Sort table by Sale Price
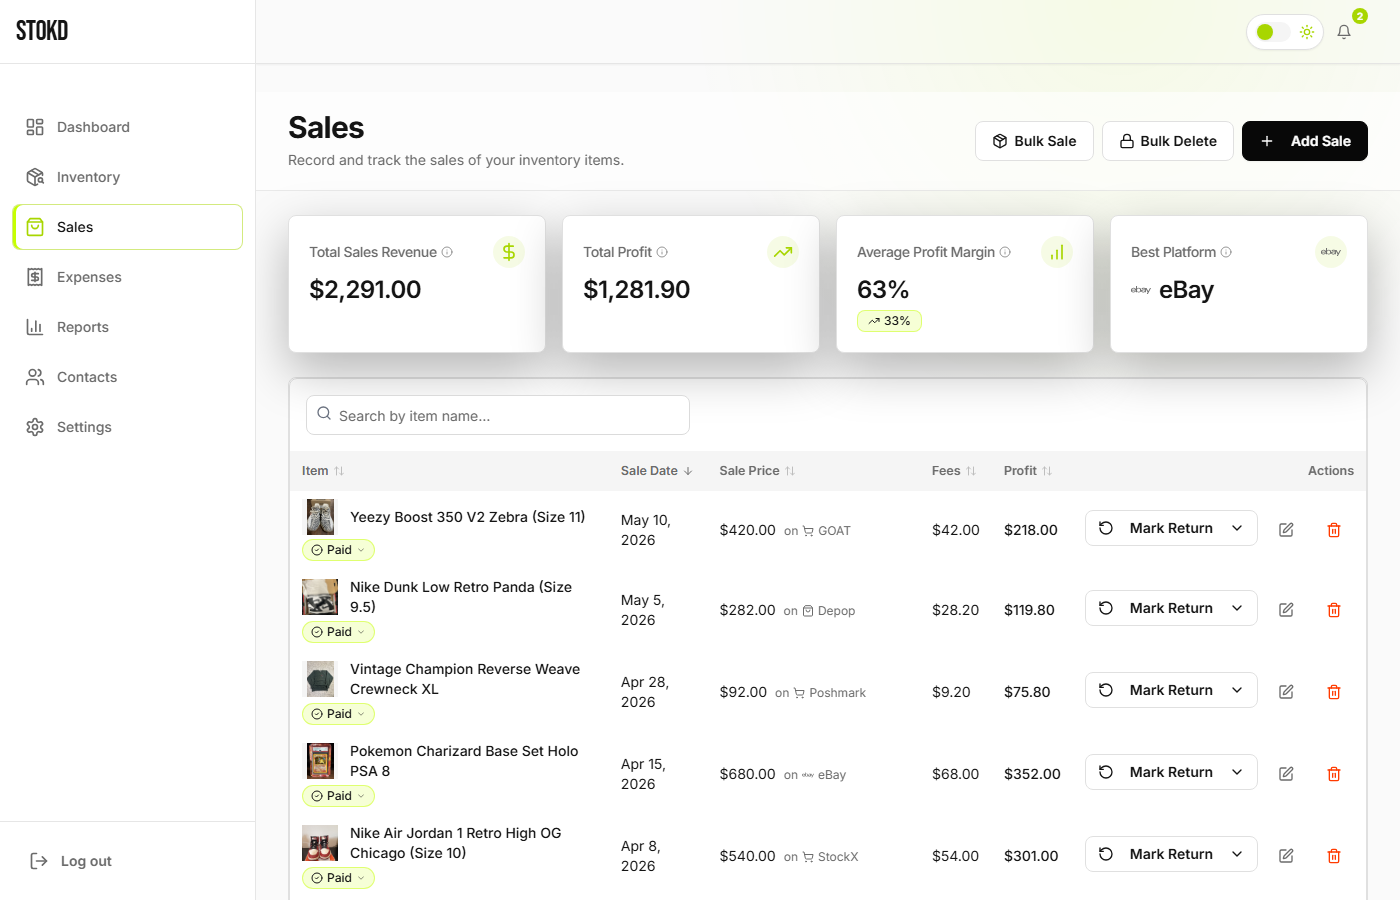Screen dimensions: 1400x900 point(757,471)
